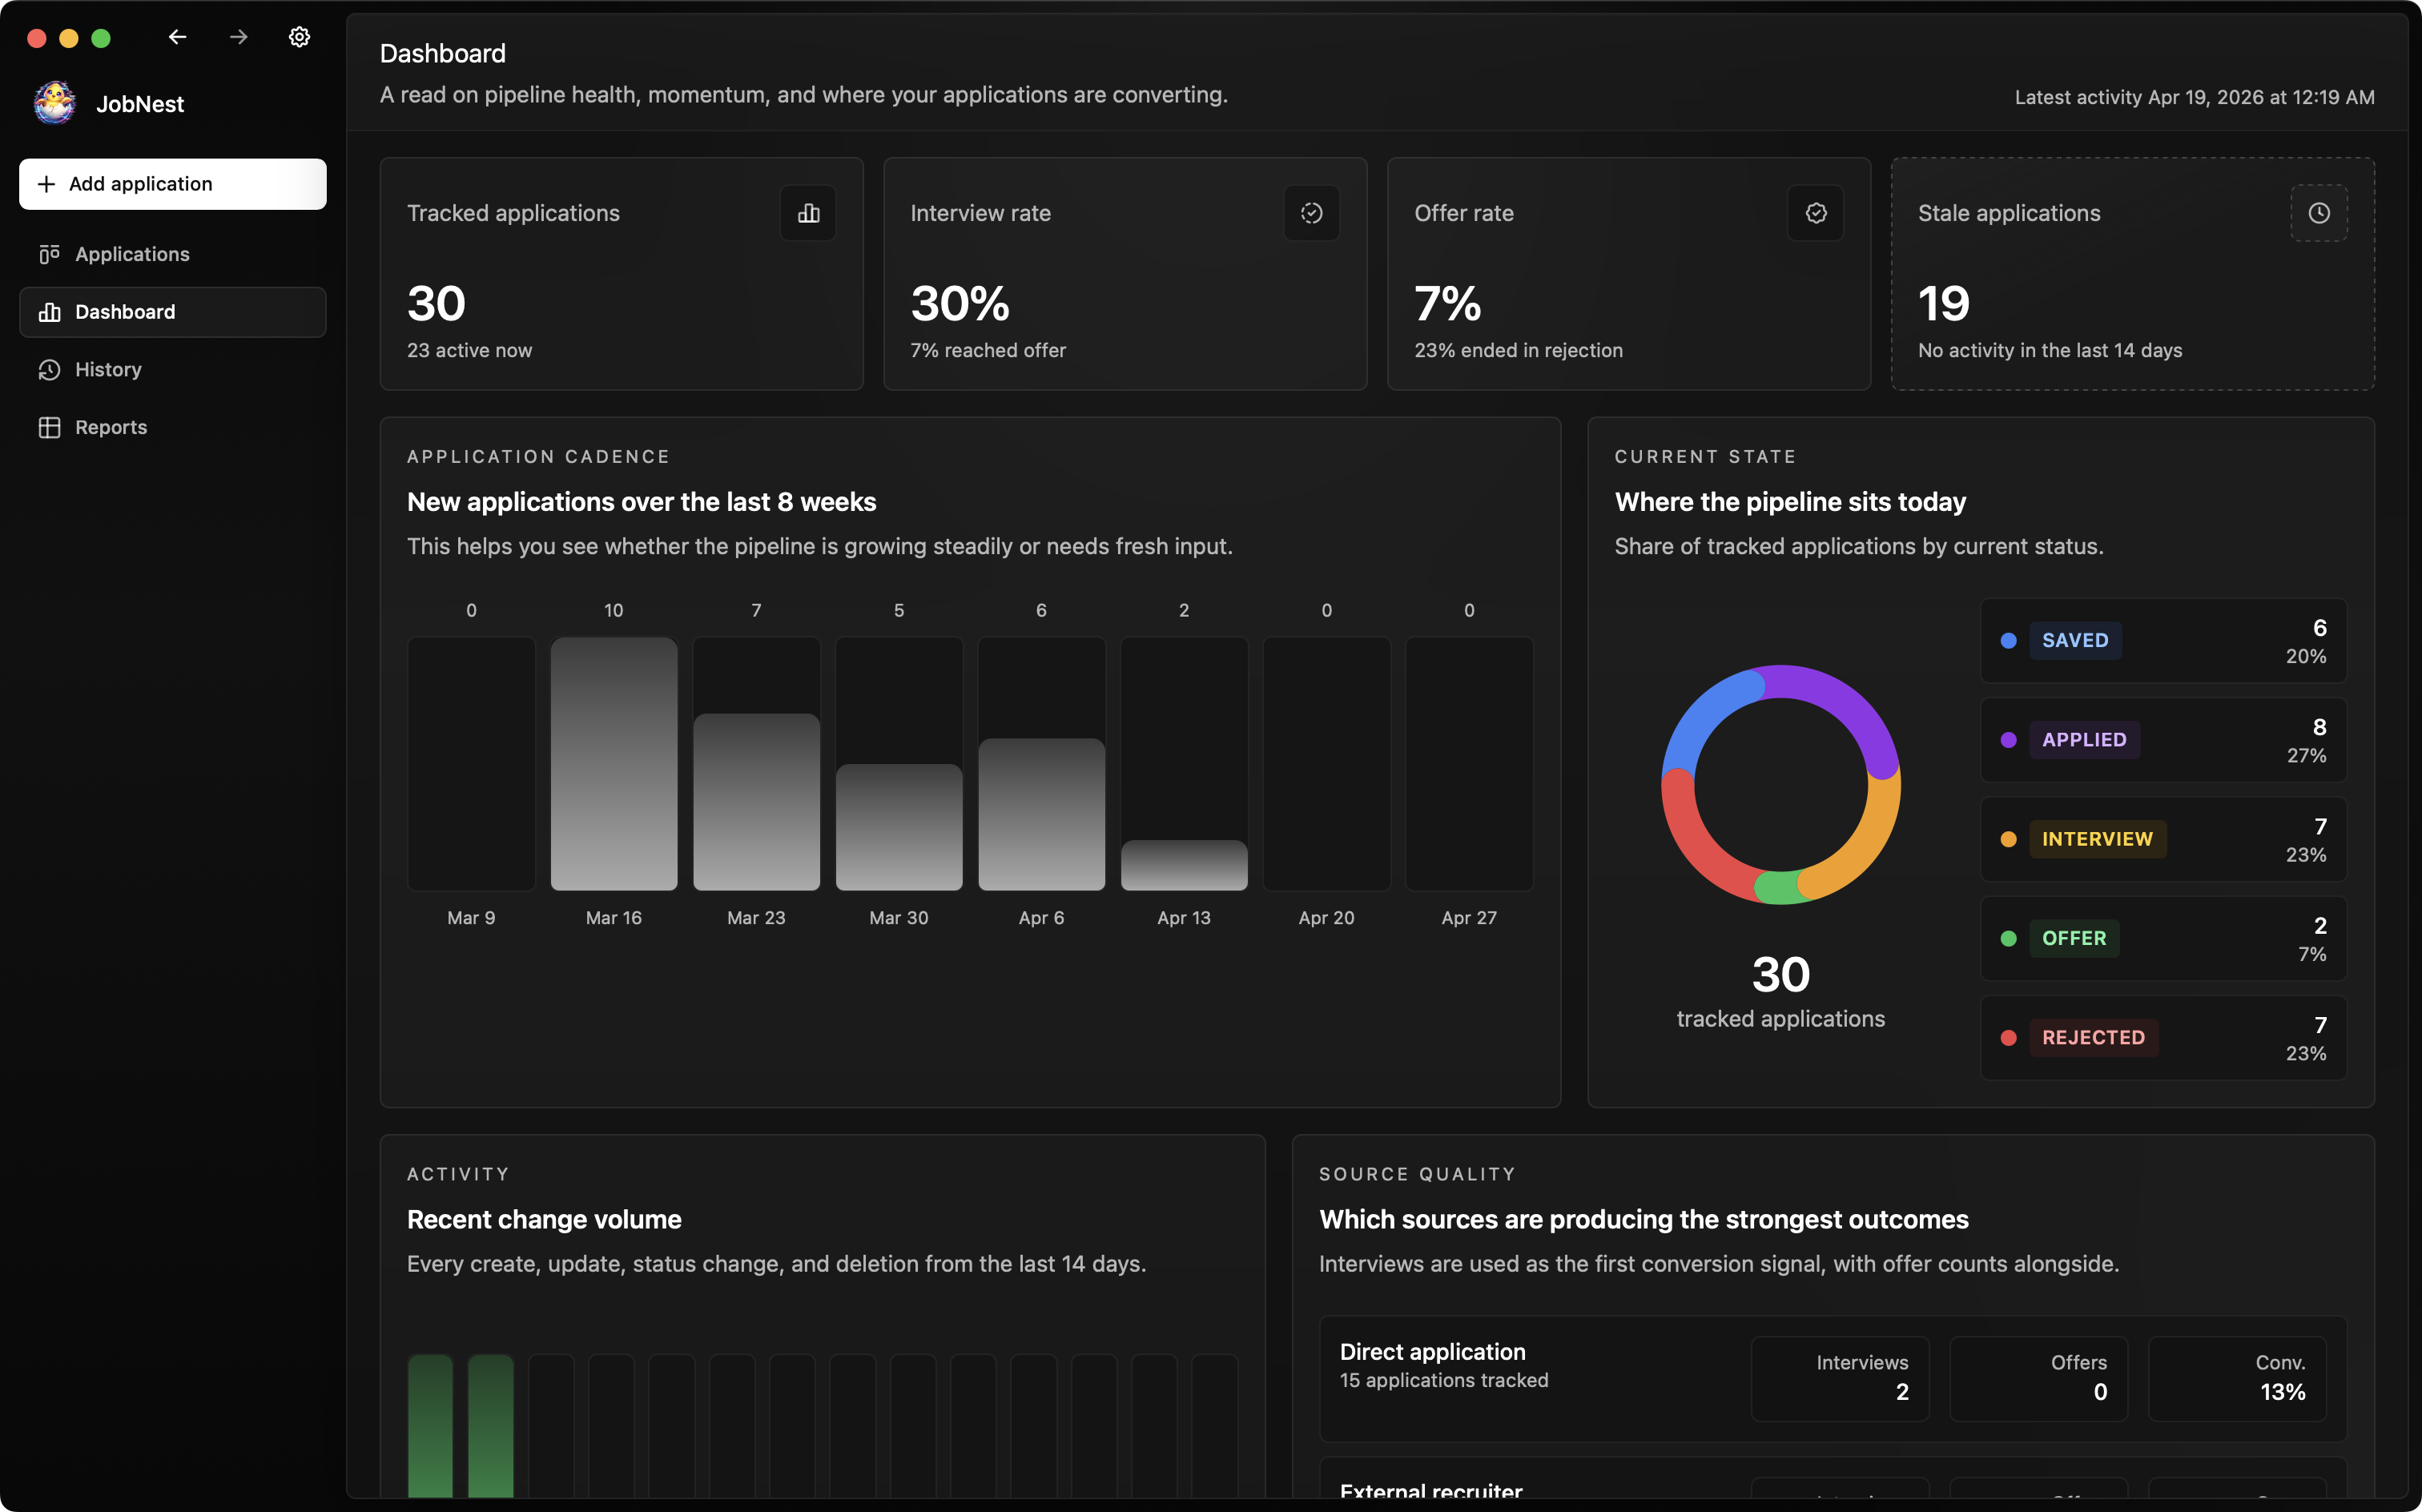Screen dimensions: 2422x1512
Task: Click the Offers 0 stat box
Action: tap(2038, 1378)
